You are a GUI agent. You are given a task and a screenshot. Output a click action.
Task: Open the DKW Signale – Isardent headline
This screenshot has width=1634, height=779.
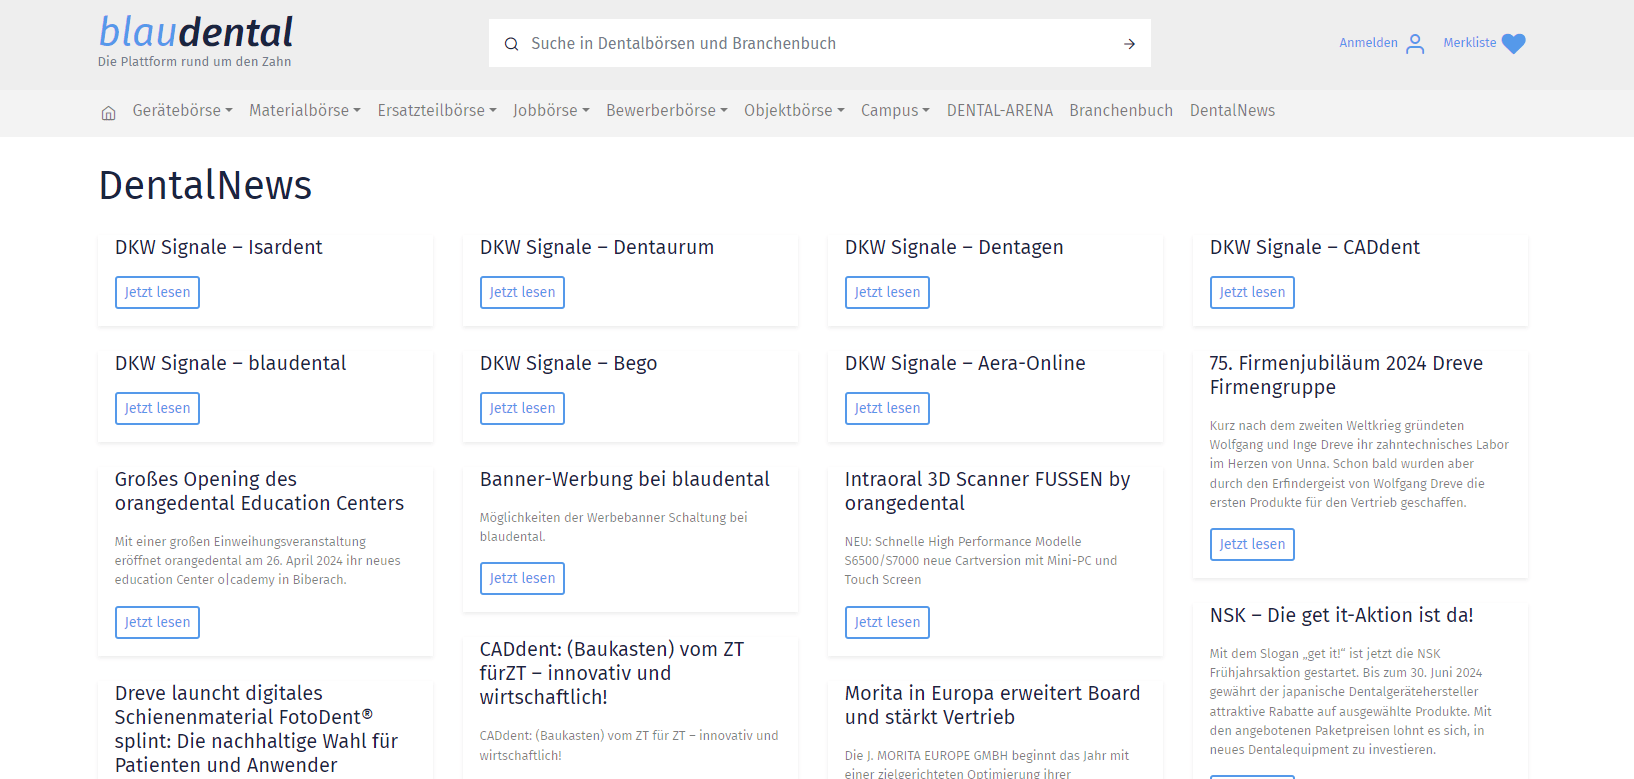[218, 247]
